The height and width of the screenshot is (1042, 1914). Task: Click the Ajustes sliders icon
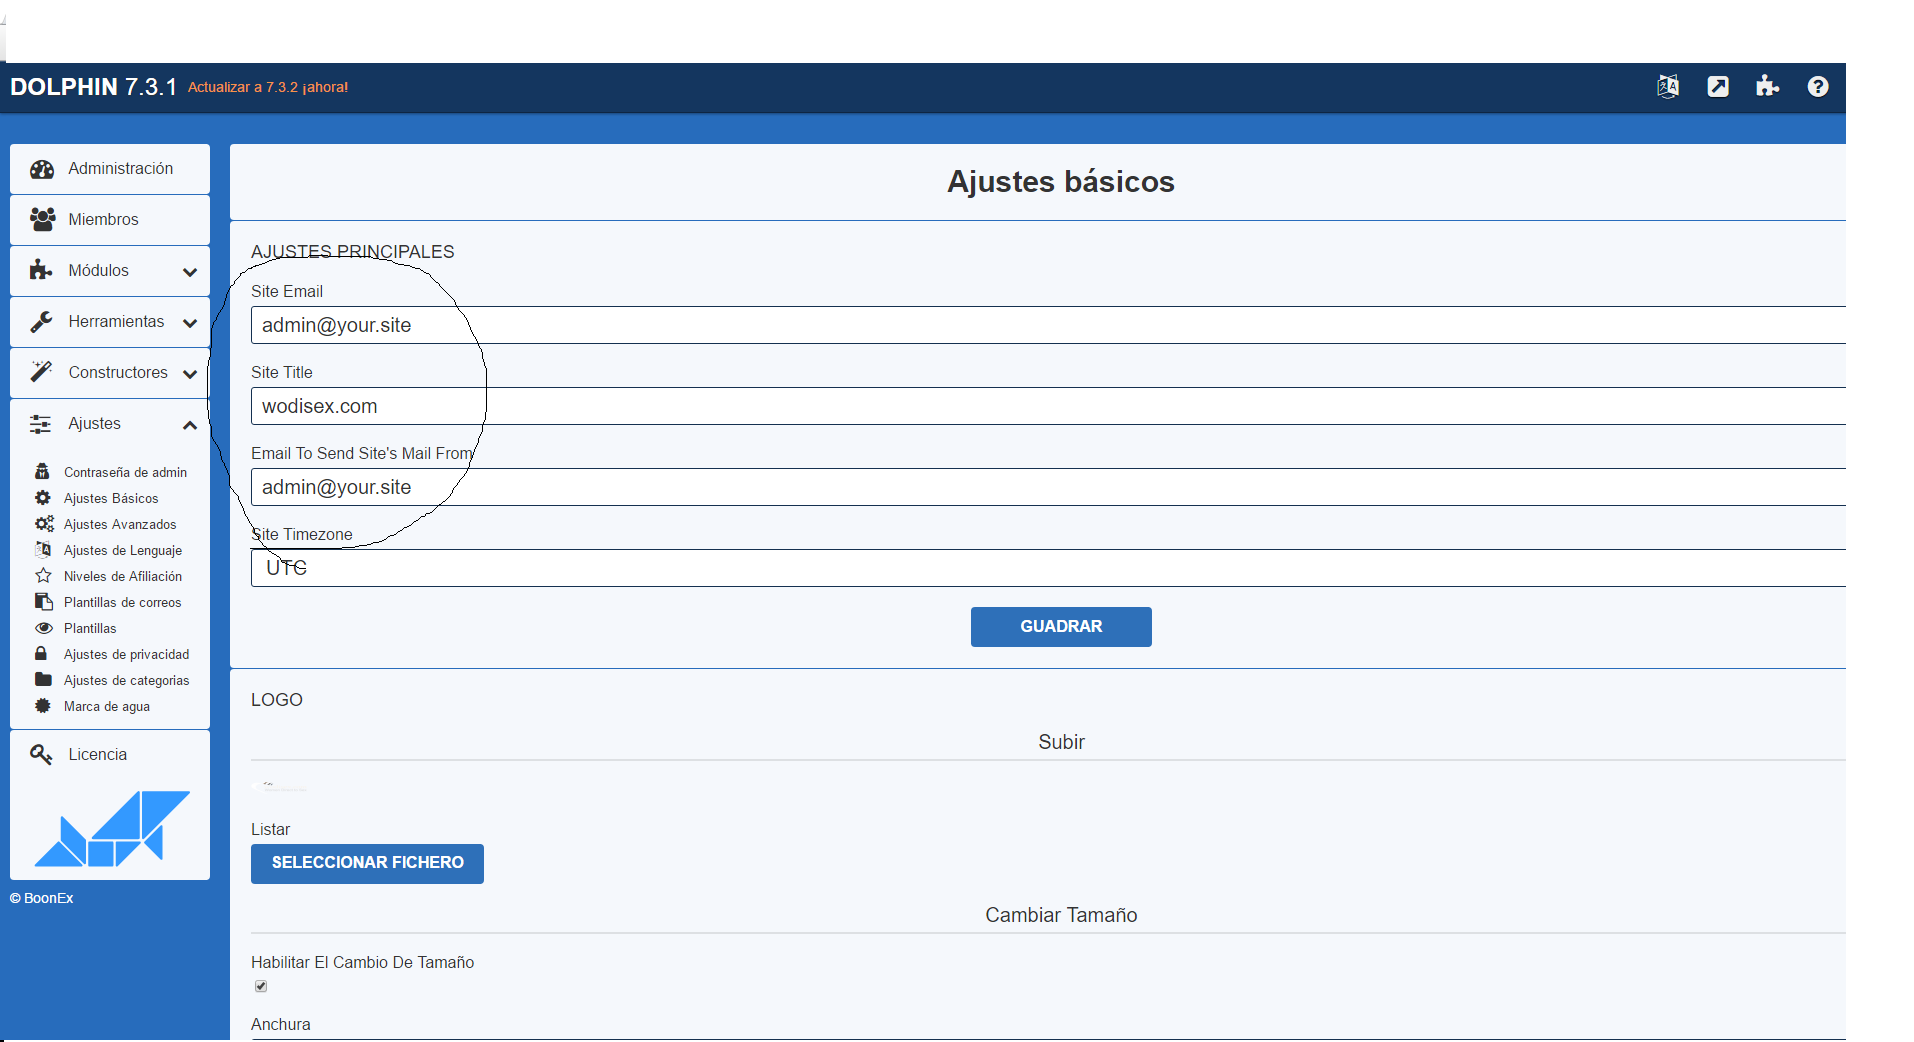pos(41,424)
